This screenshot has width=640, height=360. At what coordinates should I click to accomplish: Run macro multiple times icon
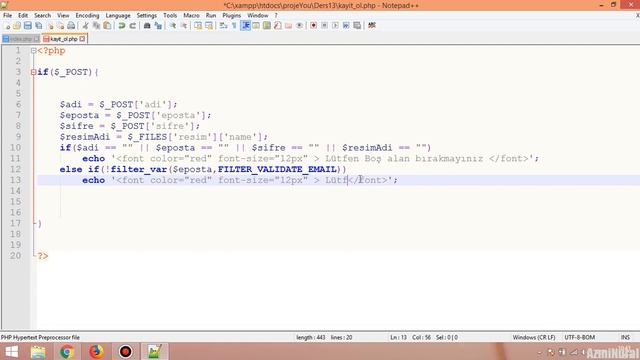(346, 26)
